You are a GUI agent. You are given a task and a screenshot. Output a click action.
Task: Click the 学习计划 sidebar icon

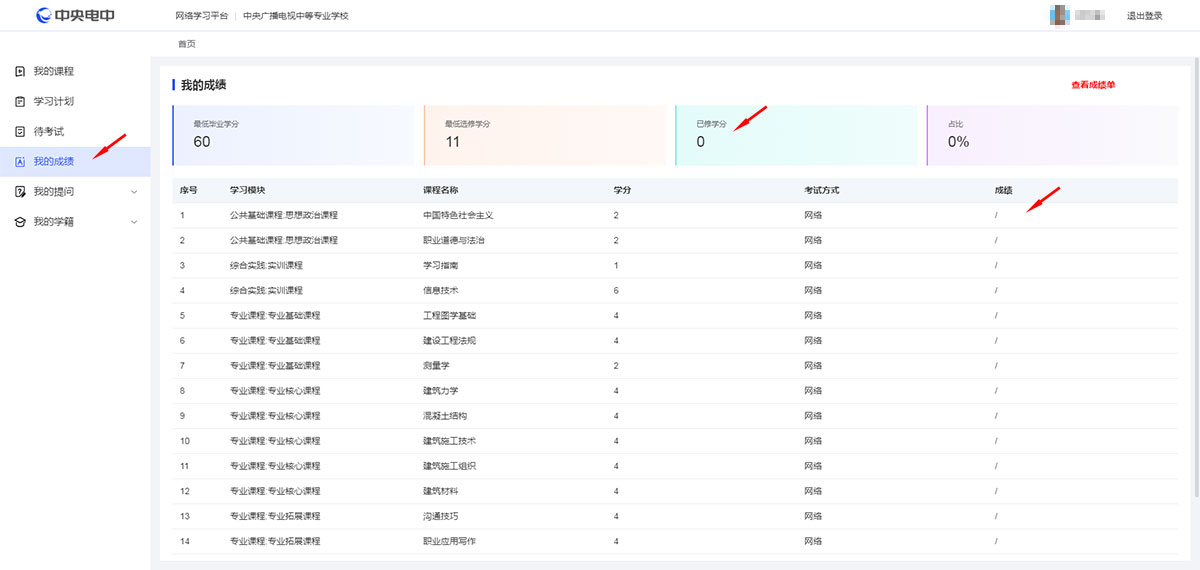[x=20, y=101]
